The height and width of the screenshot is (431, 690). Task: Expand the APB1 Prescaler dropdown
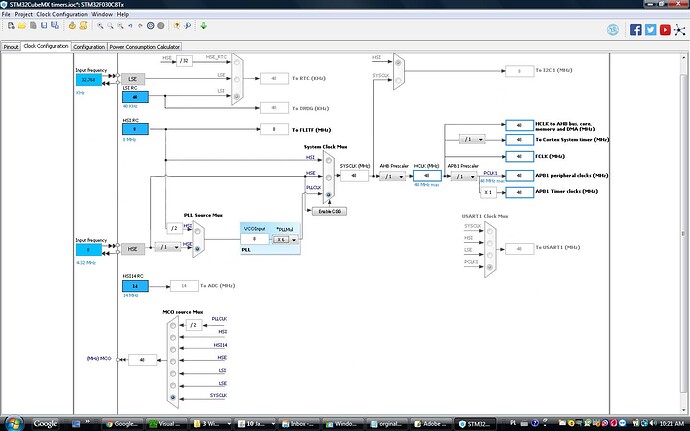(x=463, y=176)
